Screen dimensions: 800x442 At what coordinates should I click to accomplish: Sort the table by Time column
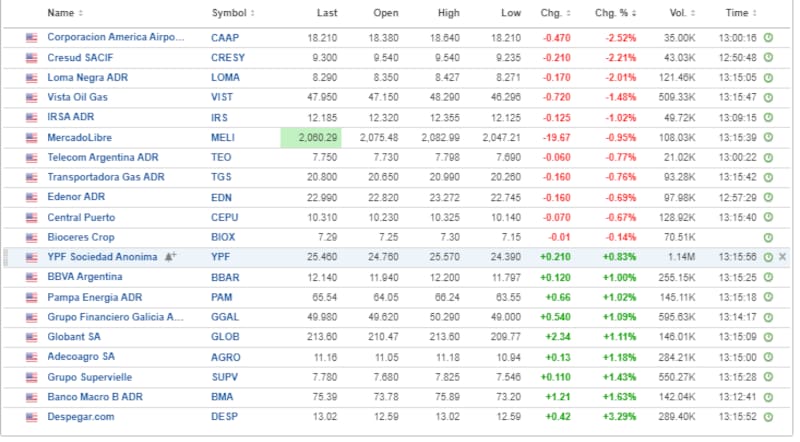[740, 13]
